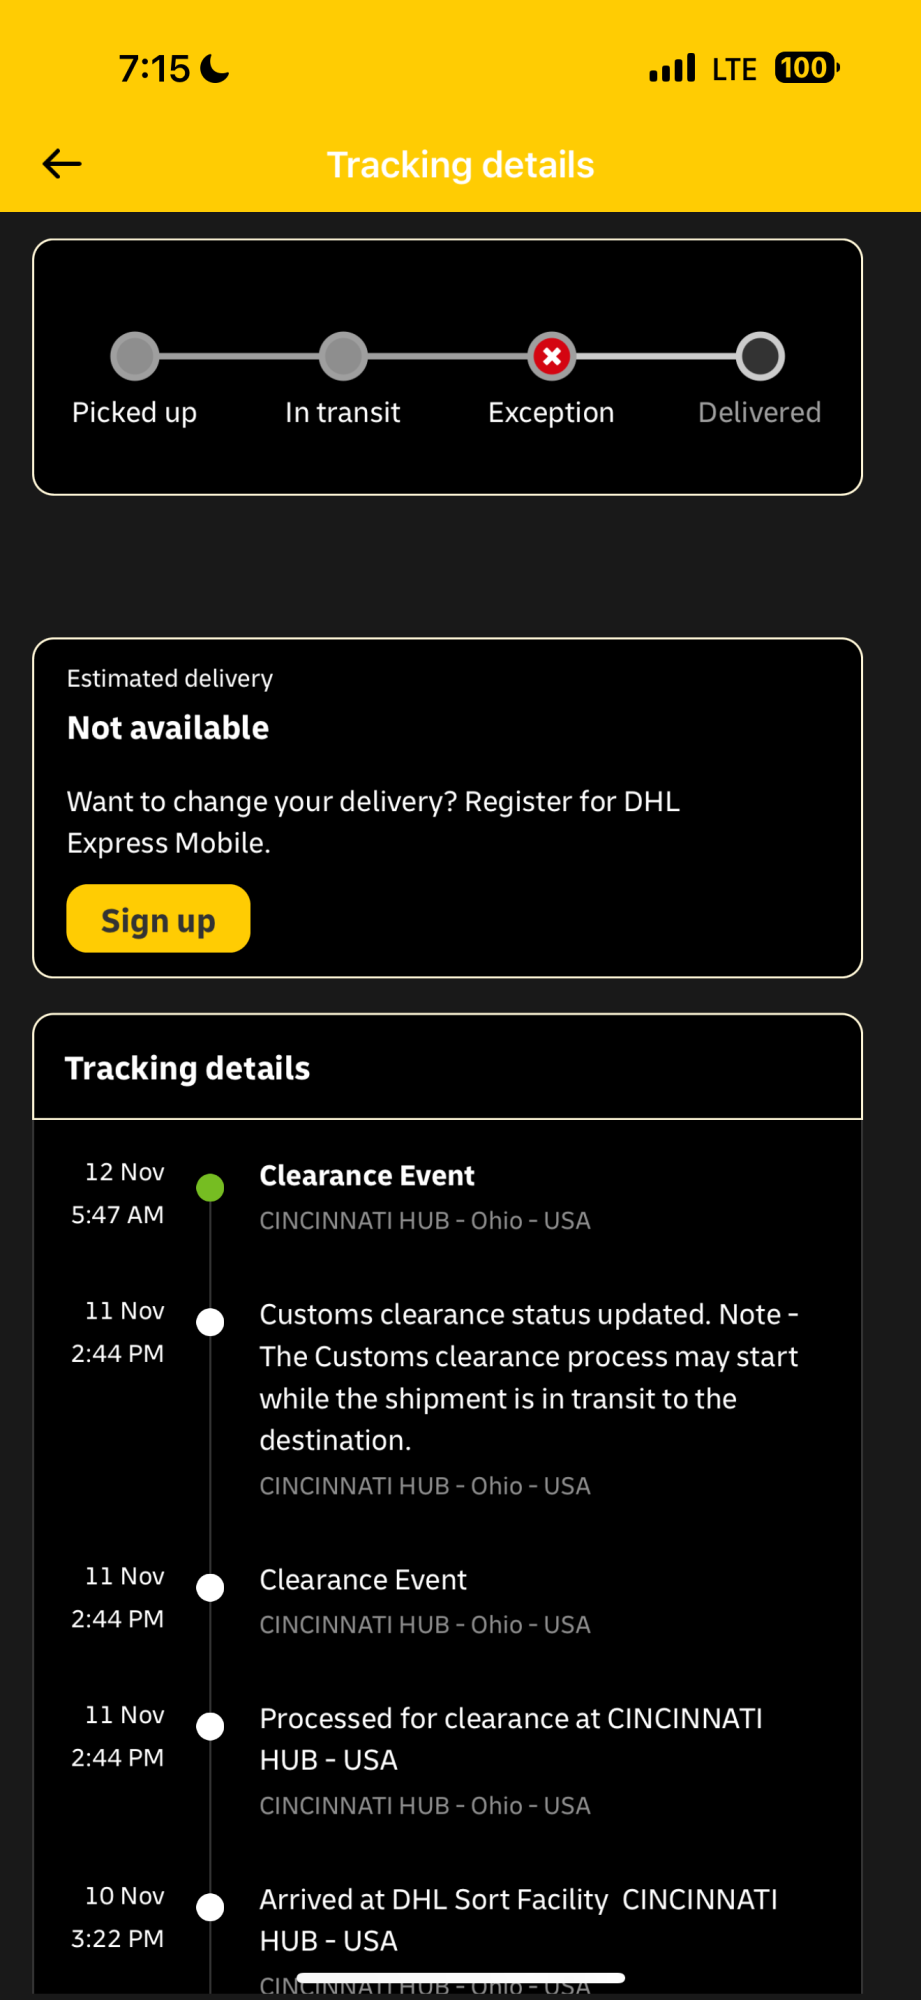
Task: Tap the Picked up progress circle
Action: [135, 356]
